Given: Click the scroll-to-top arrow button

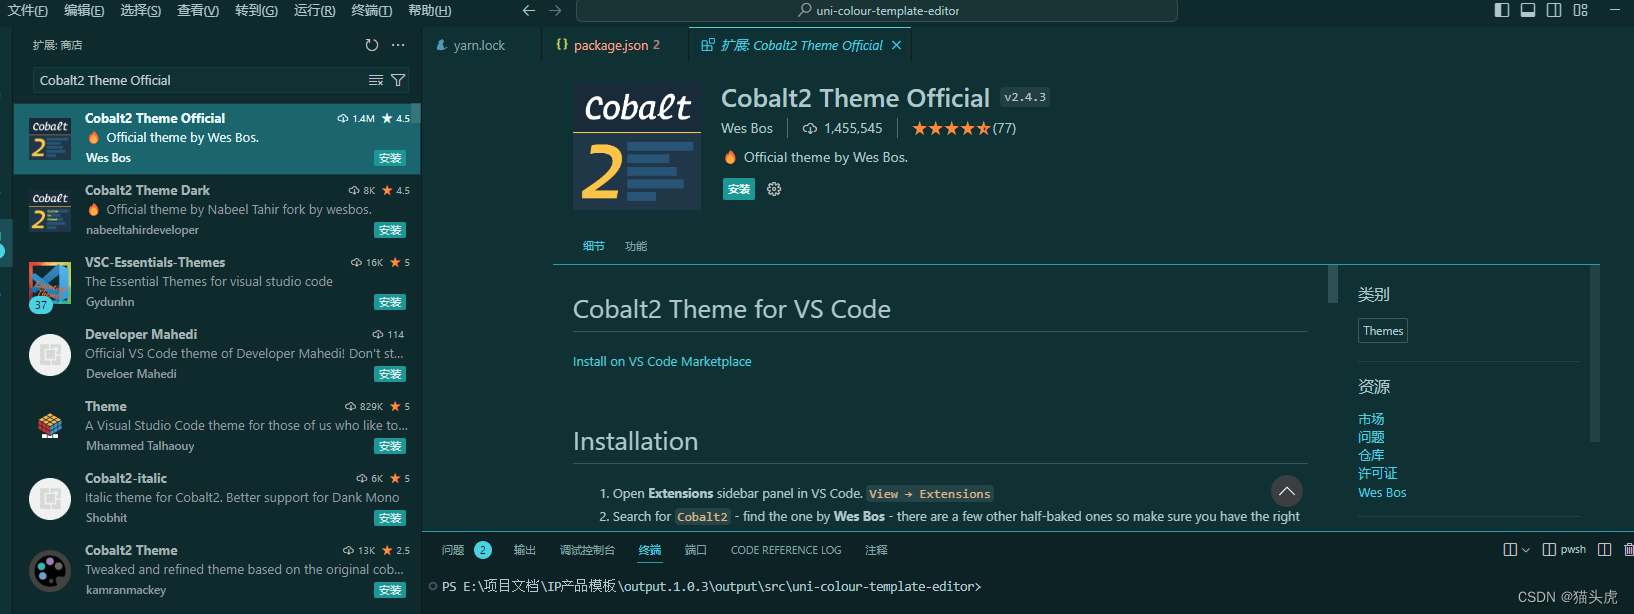Looking at the screenshot, I should [1287, 491].
